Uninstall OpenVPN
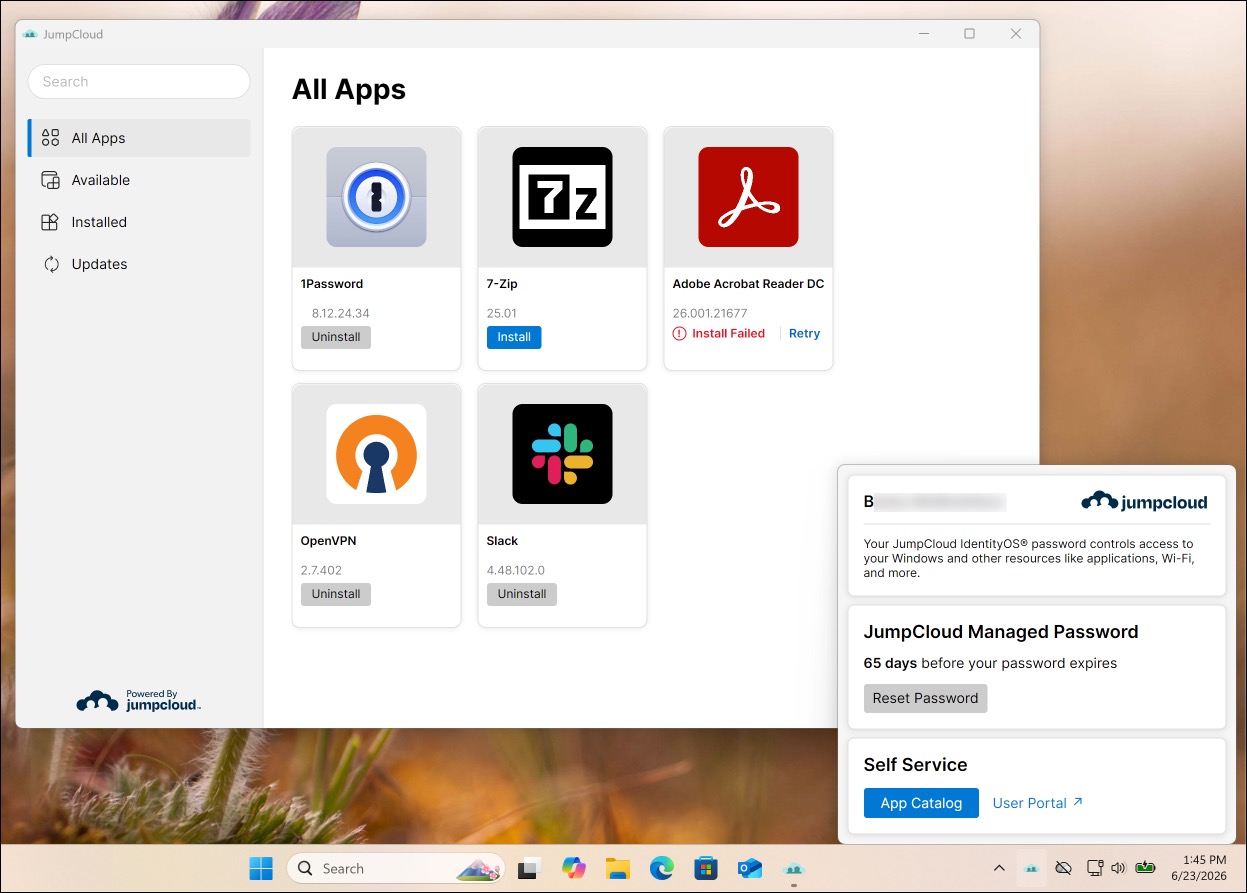1247x893 pixels. click(336, 594)
